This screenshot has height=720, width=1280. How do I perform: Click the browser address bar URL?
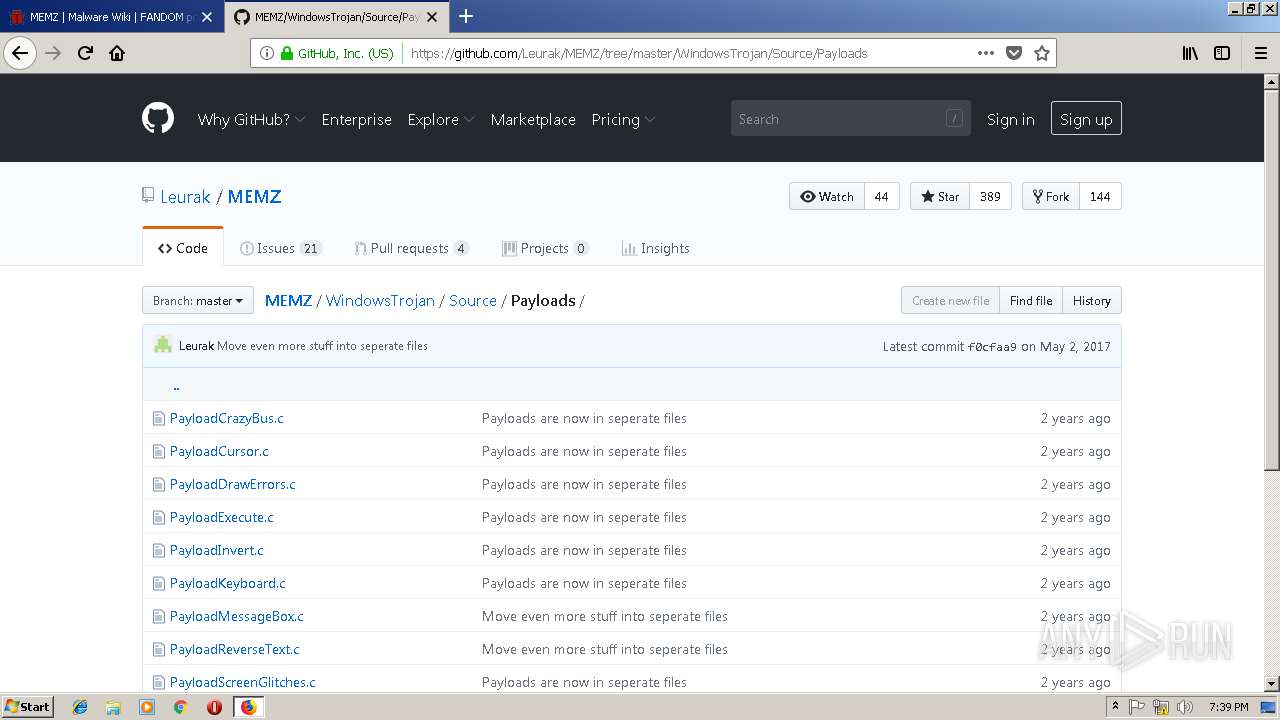tap(639, 53)
